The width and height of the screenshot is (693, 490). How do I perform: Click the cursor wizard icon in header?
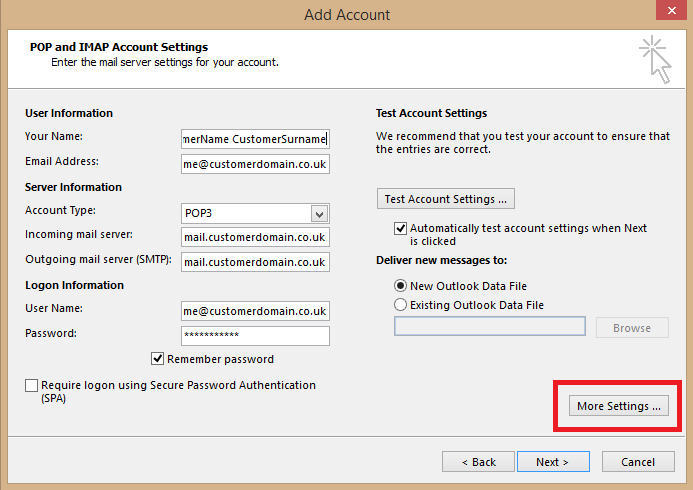[656, 59]
